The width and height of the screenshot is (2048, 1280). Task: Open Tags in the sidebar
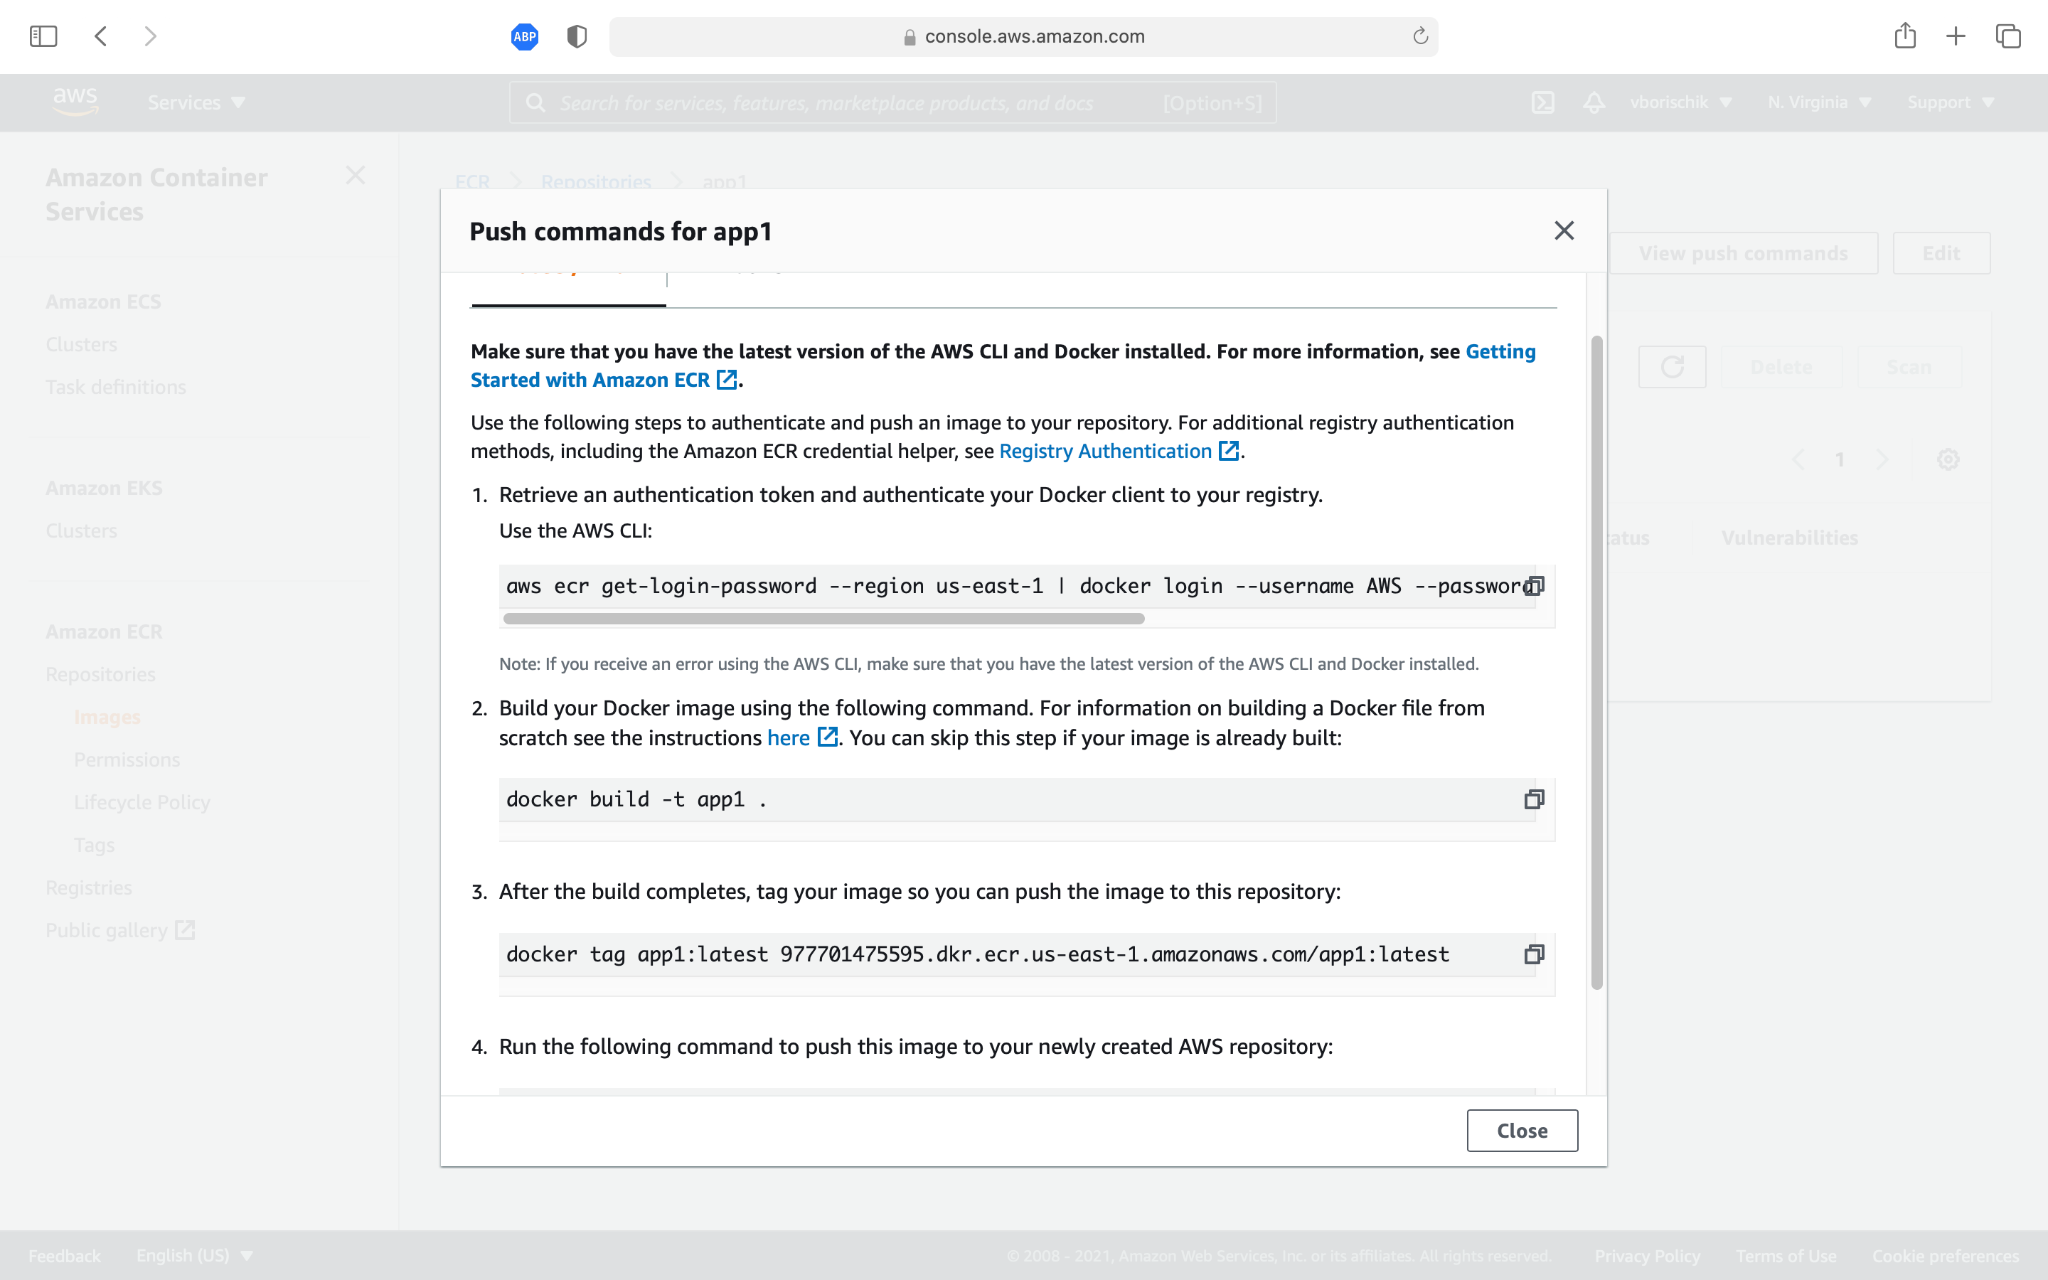94,845
